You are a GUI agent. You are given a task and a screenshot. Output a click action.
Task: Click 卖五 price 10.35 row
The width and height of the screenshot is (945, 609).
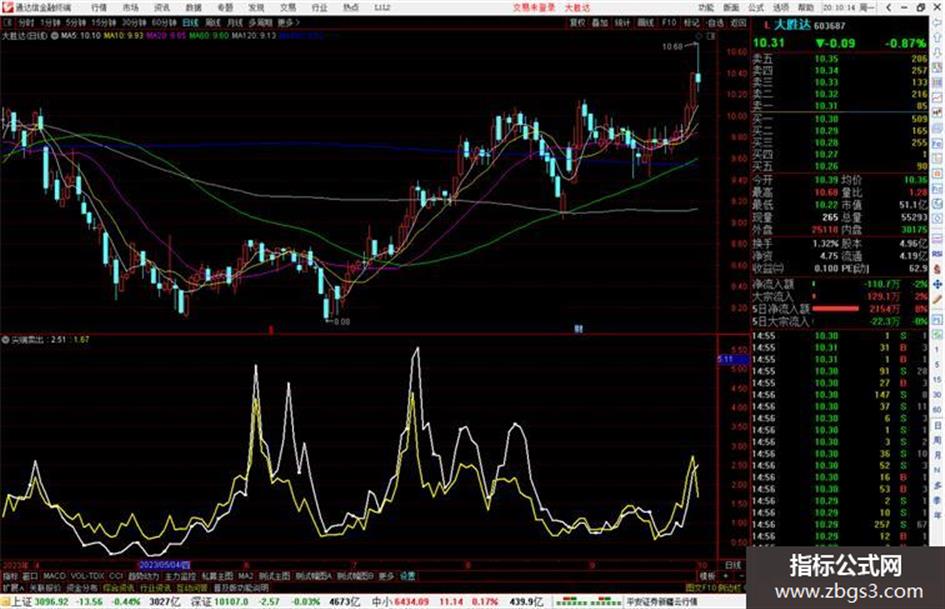point(840,59)
